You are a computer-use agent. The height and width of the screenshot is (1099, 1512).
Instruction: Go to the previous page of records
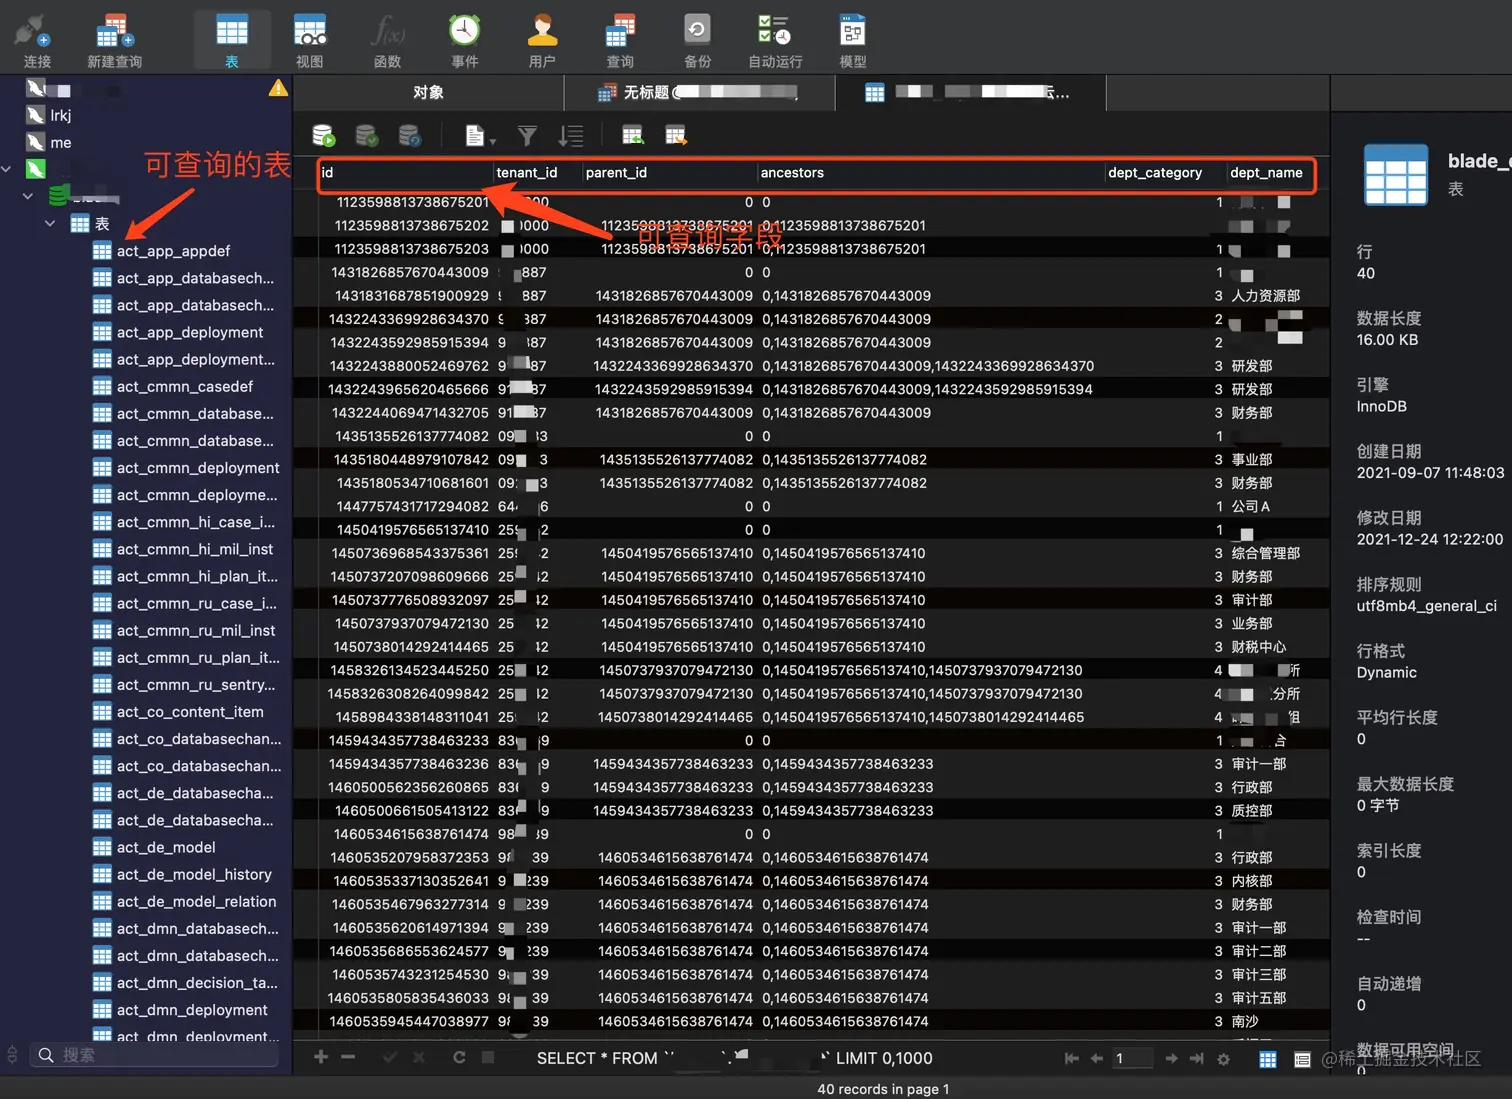click(x=1097, y=1058)
